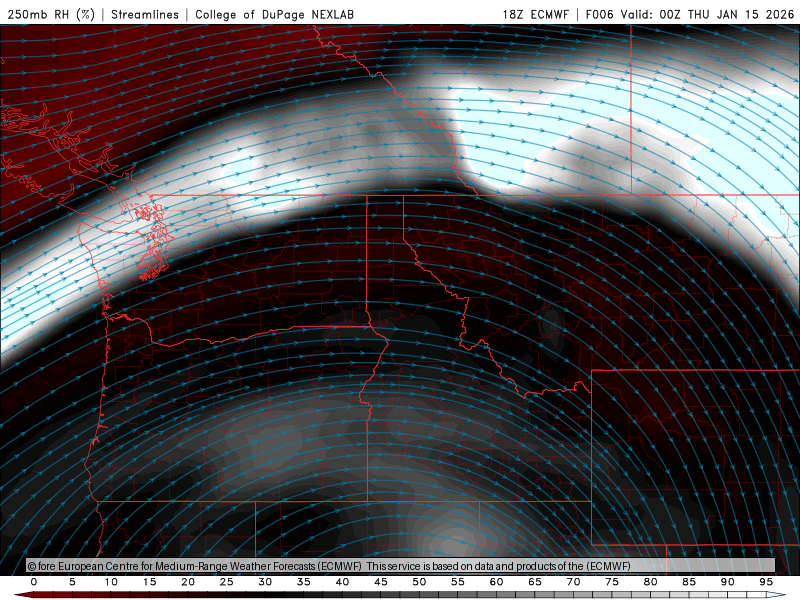This screenshot has height=600, width=800.
Task: Click the ECMWF copyright notice banner
Action: coord(401,566)
